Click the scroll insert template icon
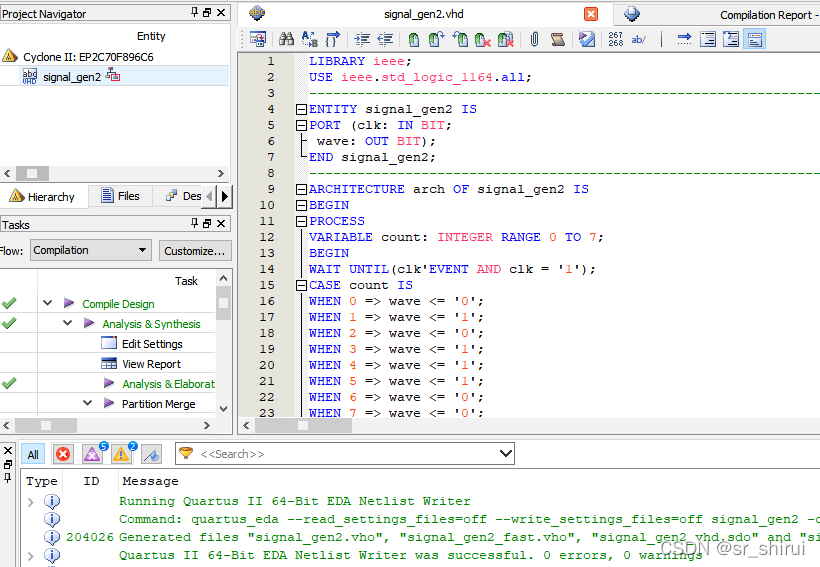 tap(557, 39)
